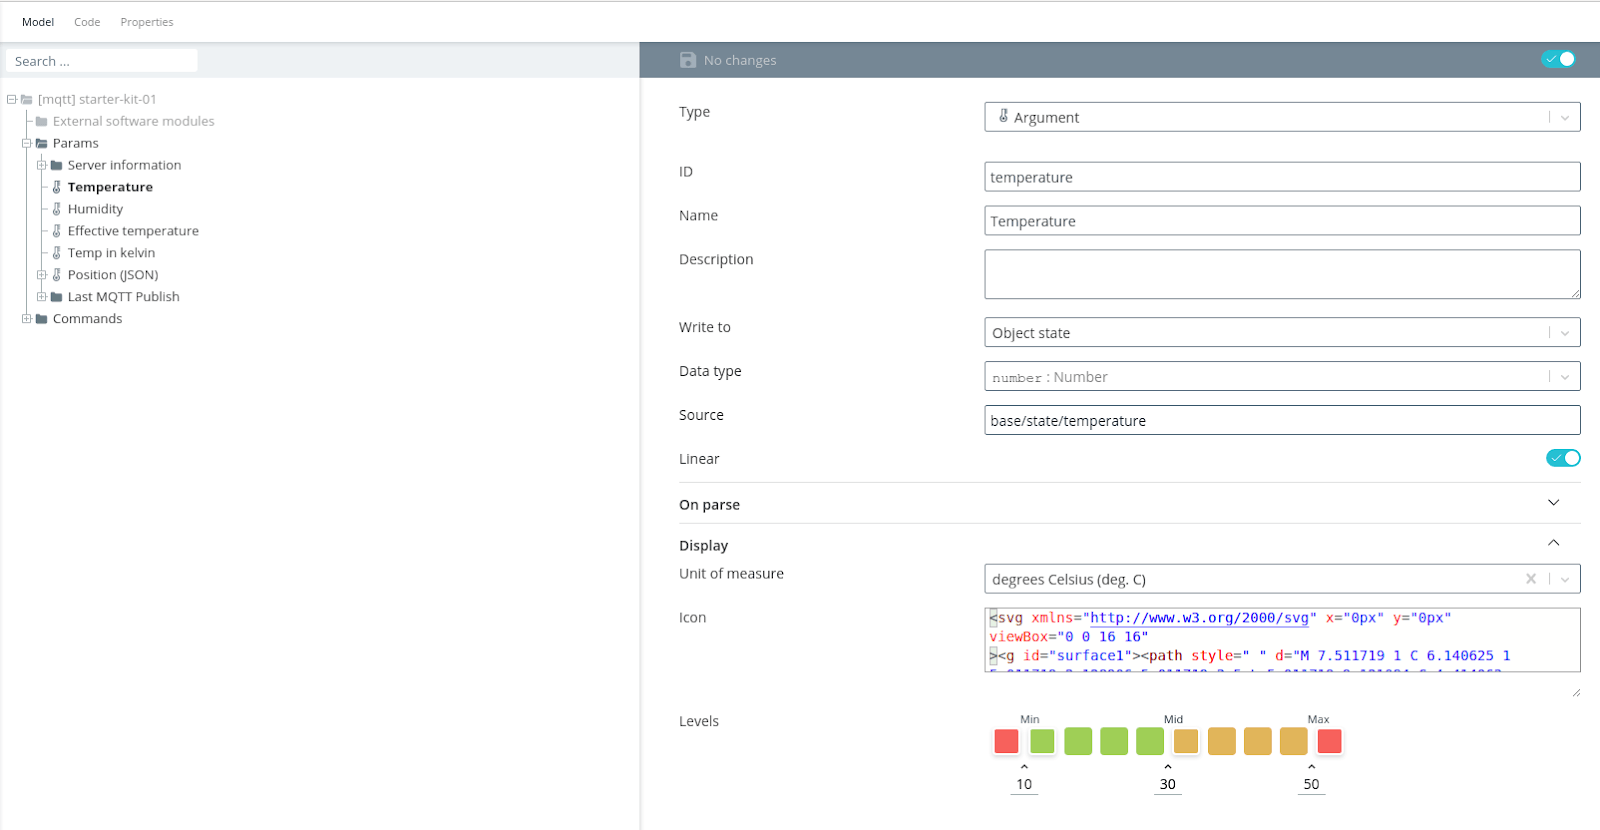
Task: Click the Source field base/state/temperature
Action: [1282, 420]
